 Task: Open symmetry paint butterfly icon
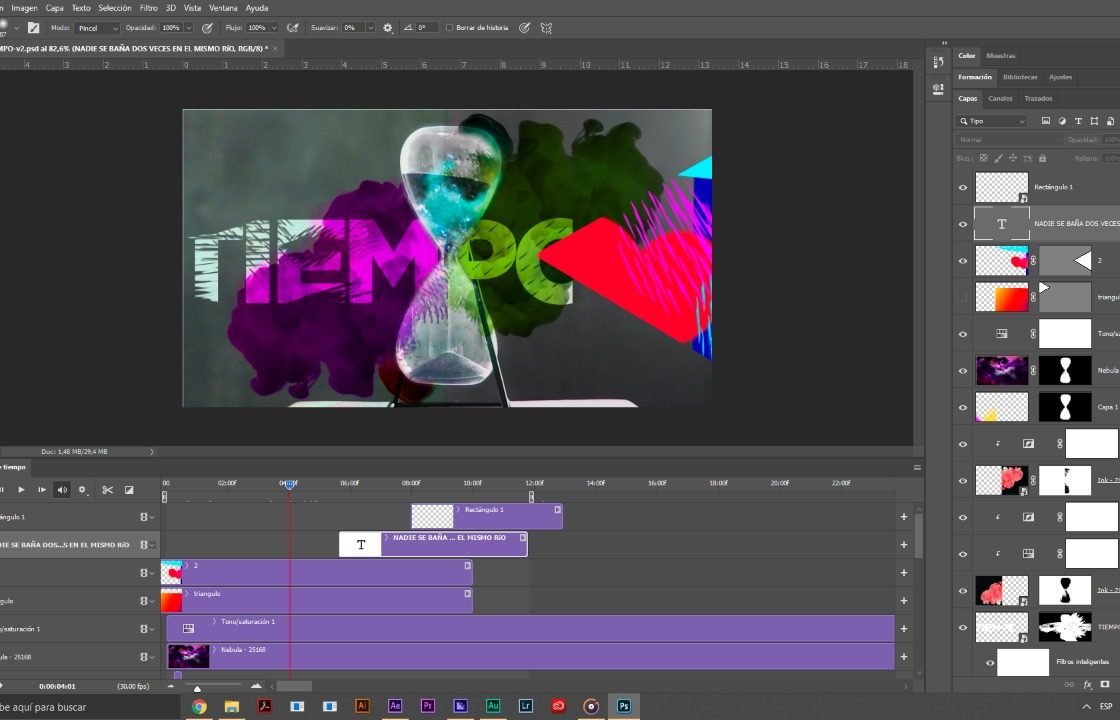click(x=546, y=28)
